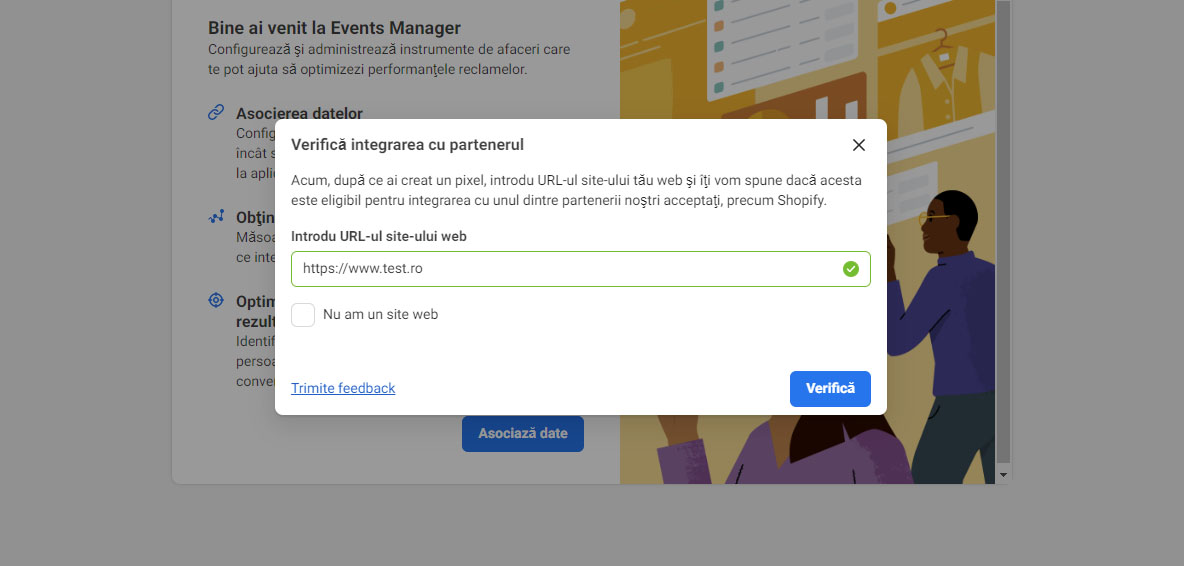Close the Verifică integrarea cu partenerul dialog
This screenshot has width=1184, height=566.
859,145
